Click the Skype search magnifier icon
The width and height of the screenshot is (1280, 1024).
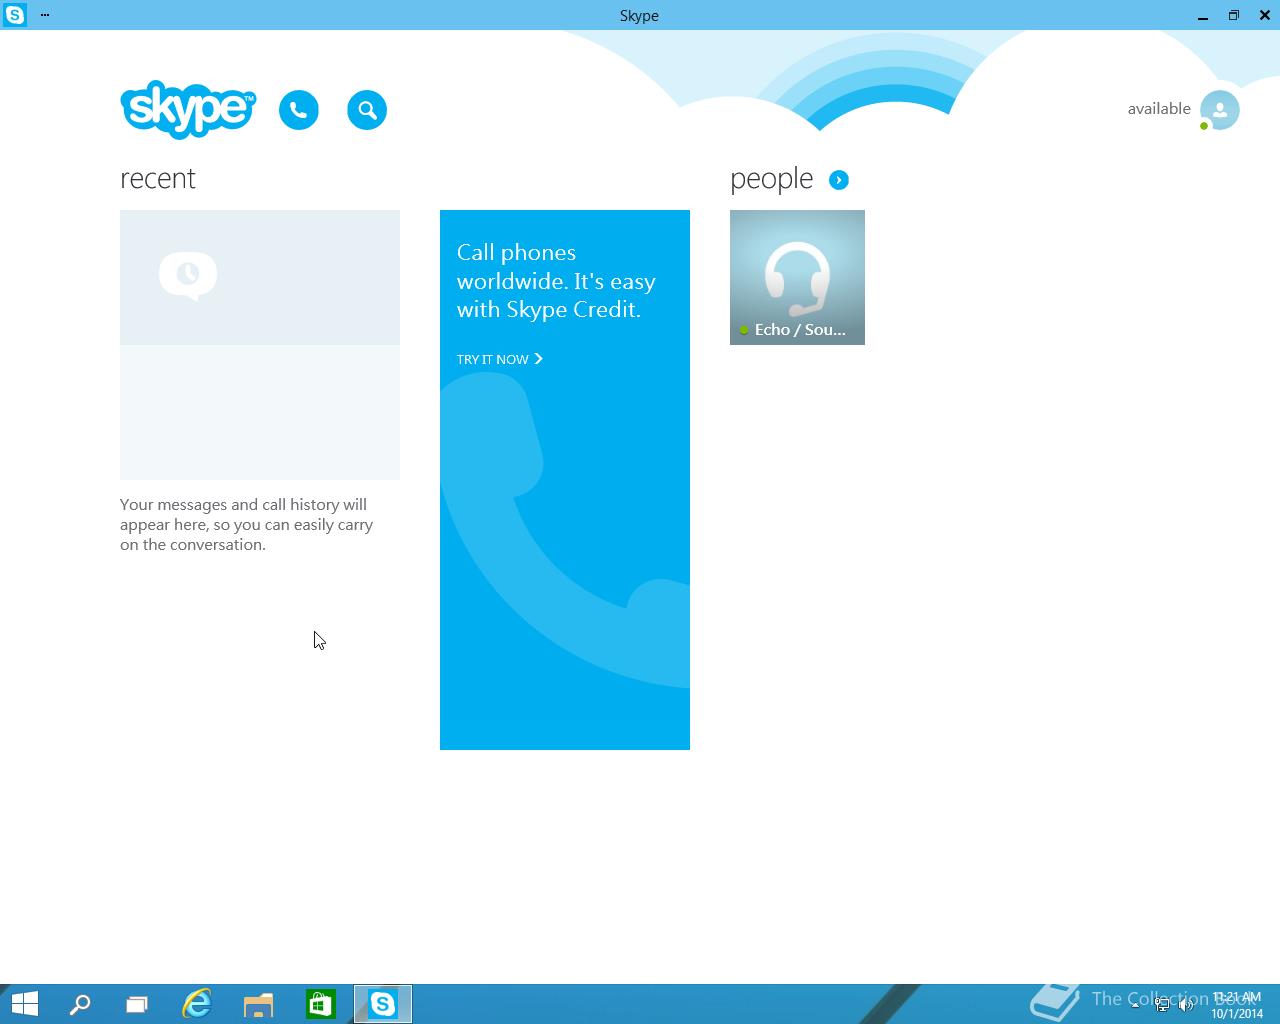coord(367,110)
